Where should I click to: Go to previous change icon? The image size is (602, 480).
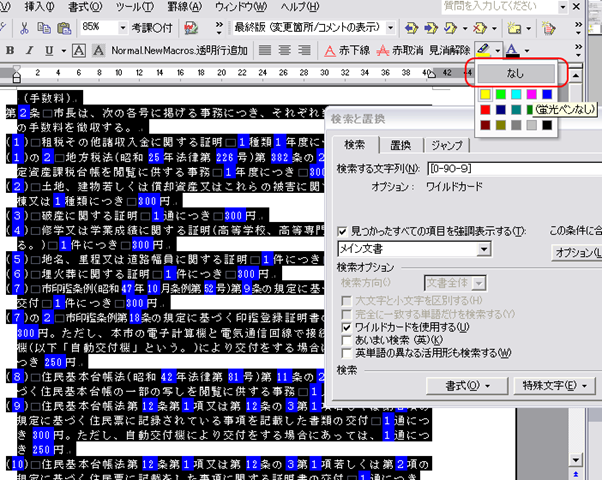[x=411, y=28]
